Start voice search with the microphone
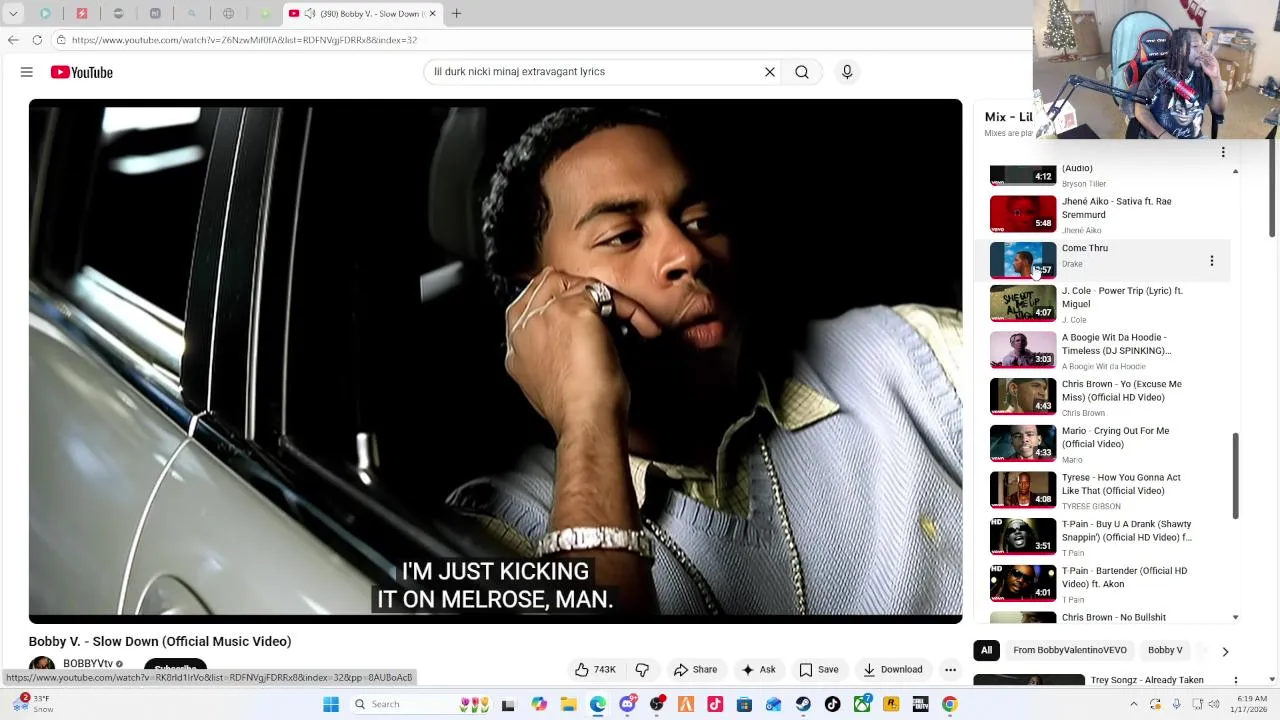The width and height of the screenshot is (1280, 720). click(847, 72)
